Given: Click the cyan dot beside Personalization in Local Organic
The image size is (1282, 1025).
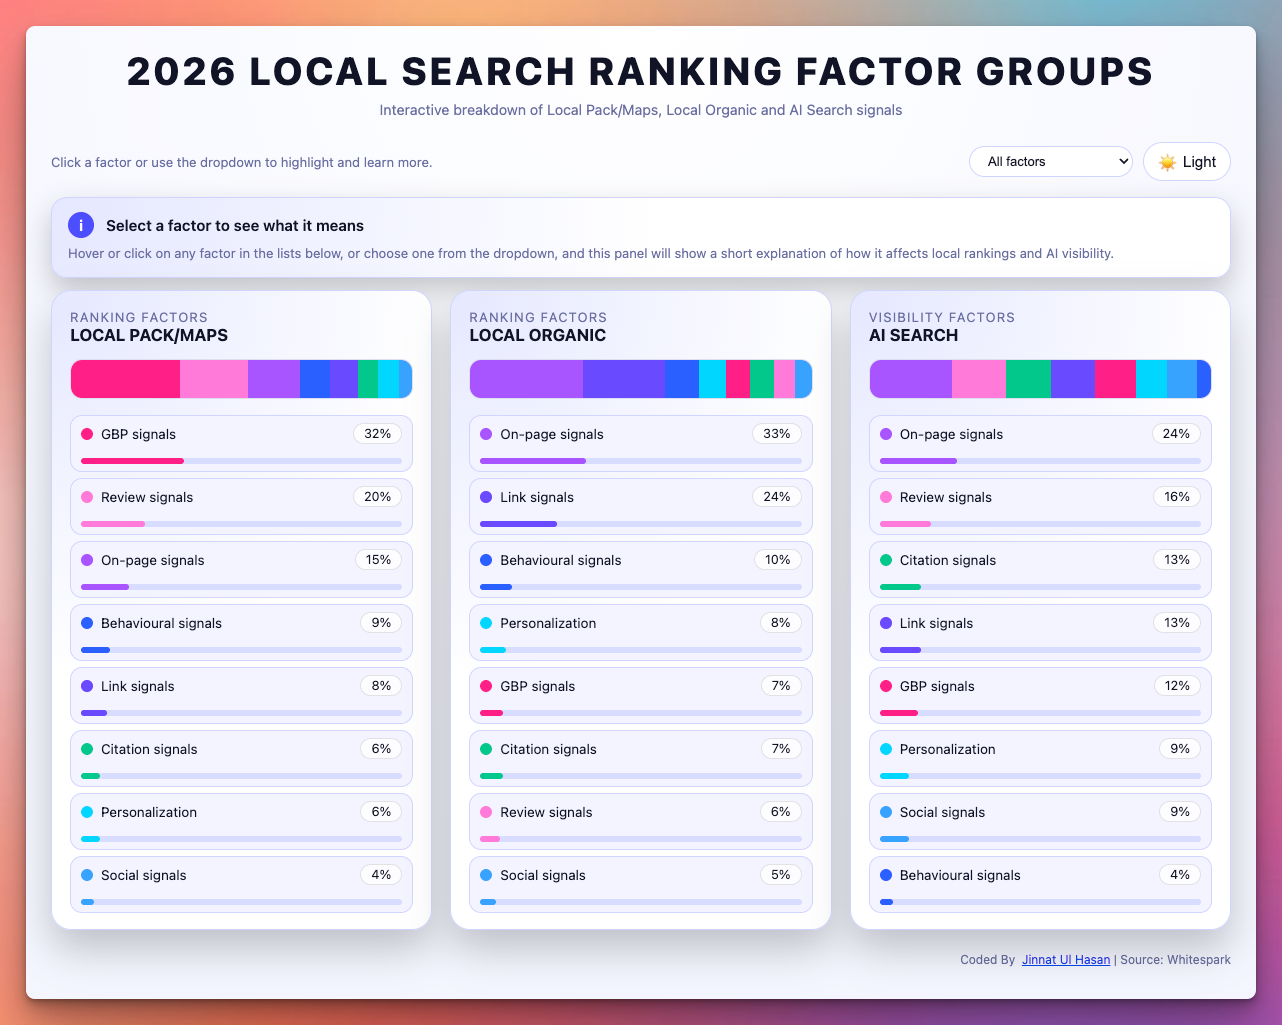Looking at the screenshot, I should click(x=484, y=622).
